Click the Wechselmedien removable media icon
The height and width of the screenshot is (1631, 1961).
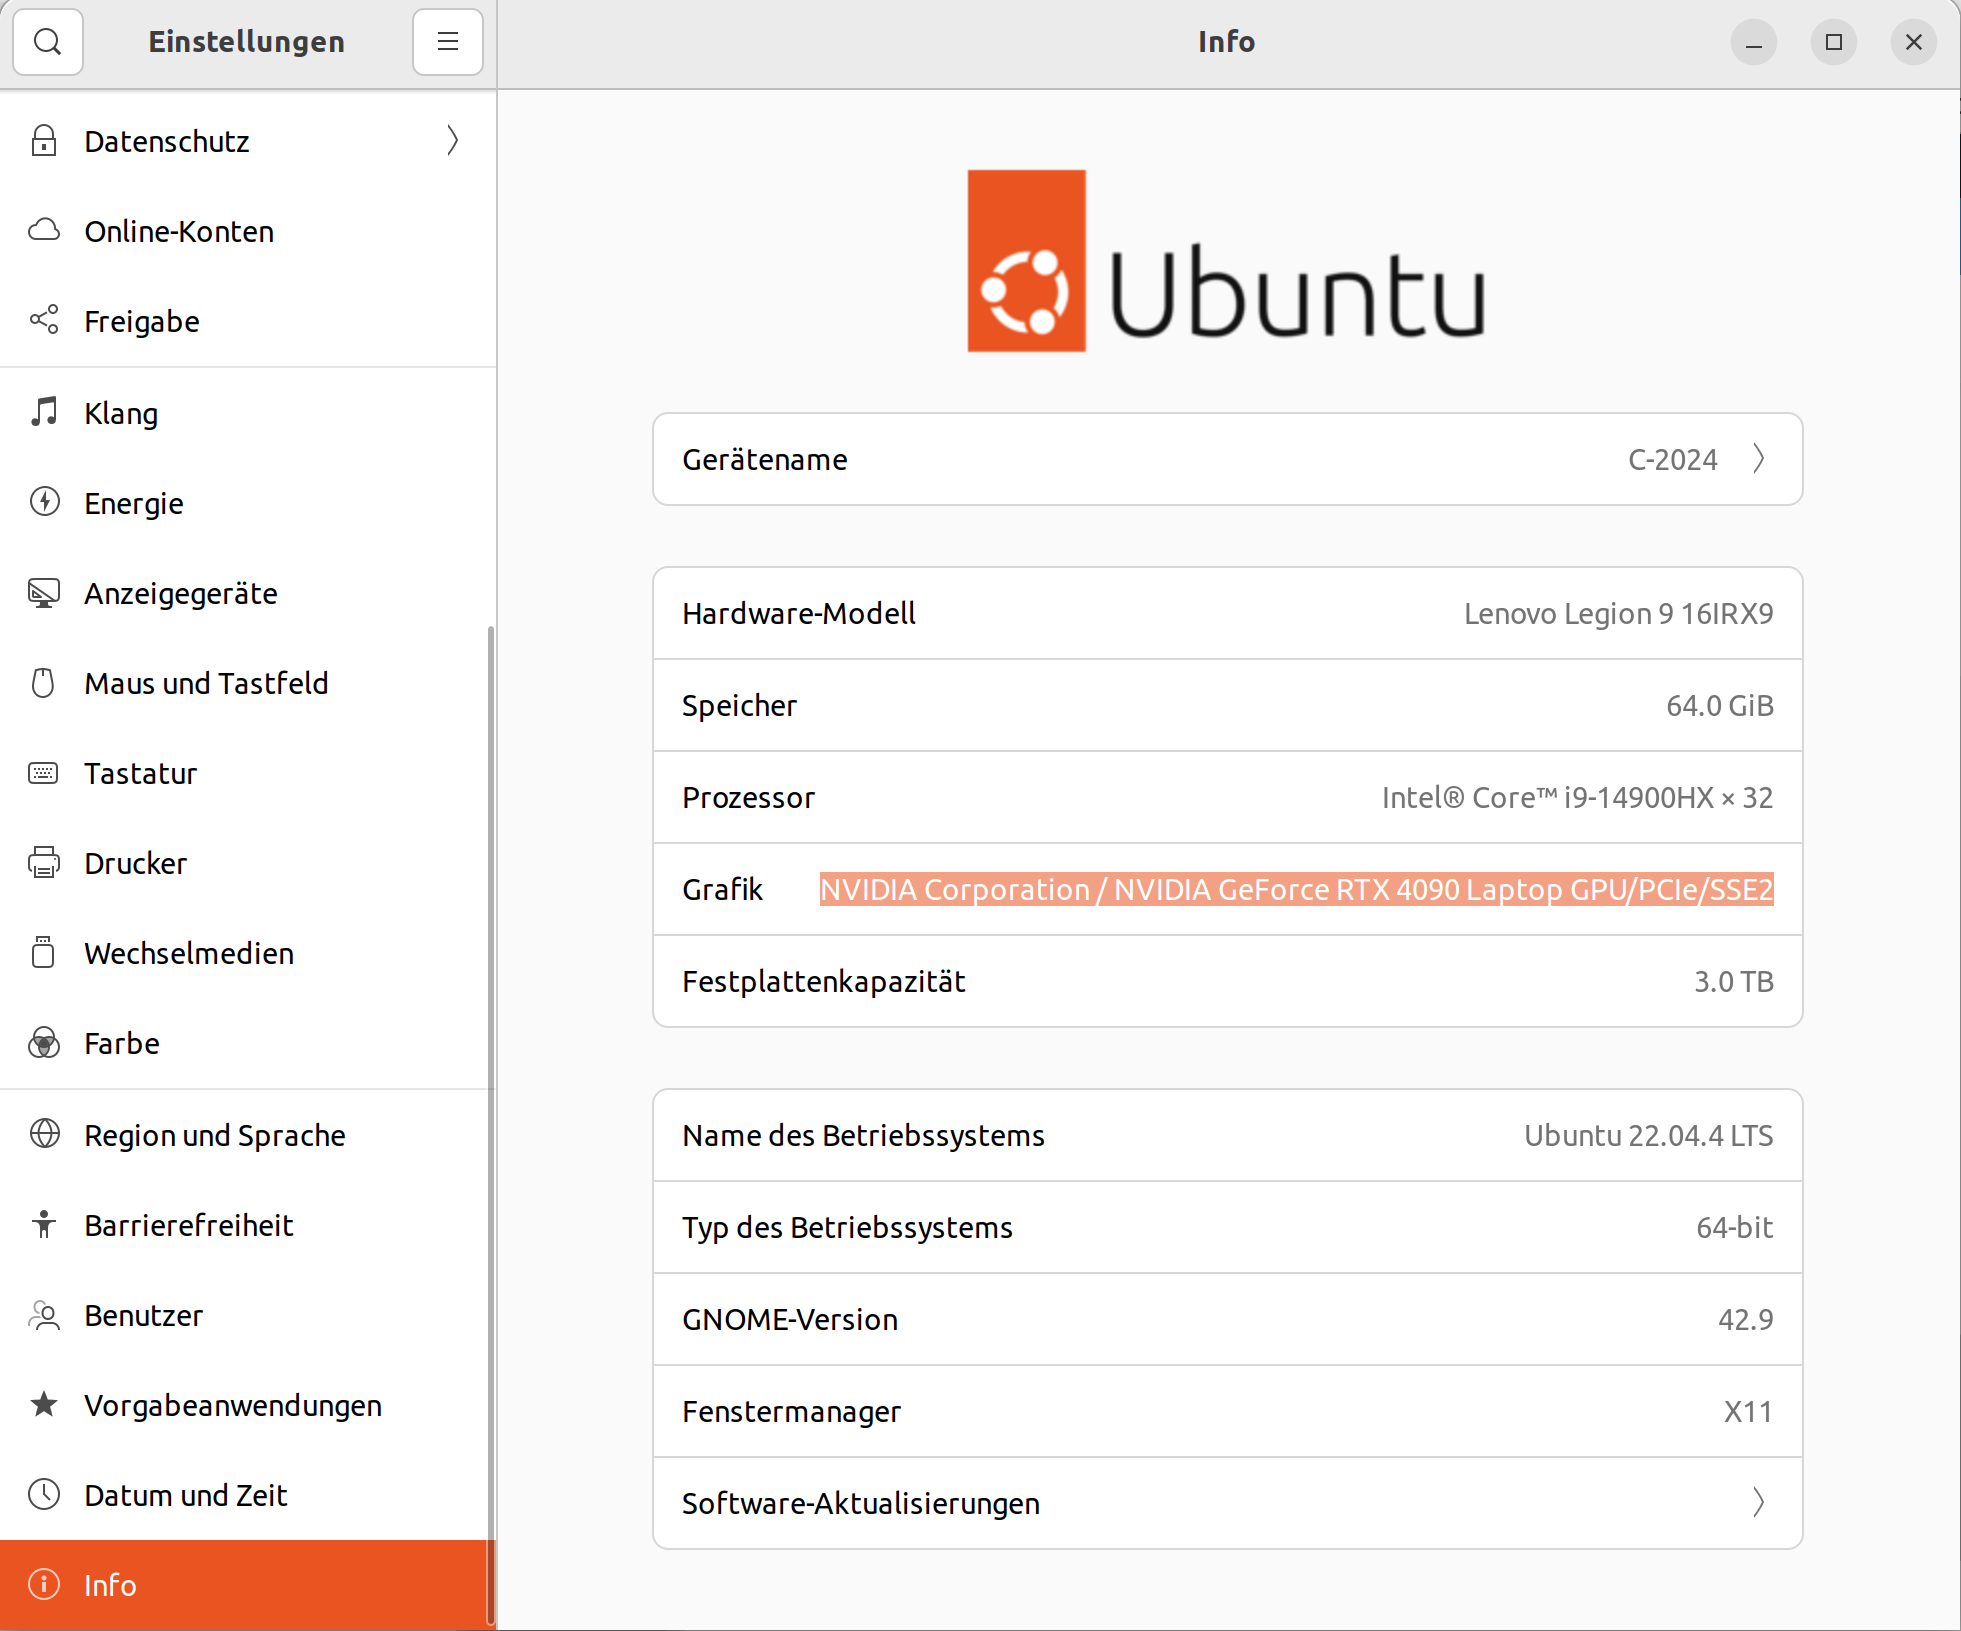(x=44, y=953)
